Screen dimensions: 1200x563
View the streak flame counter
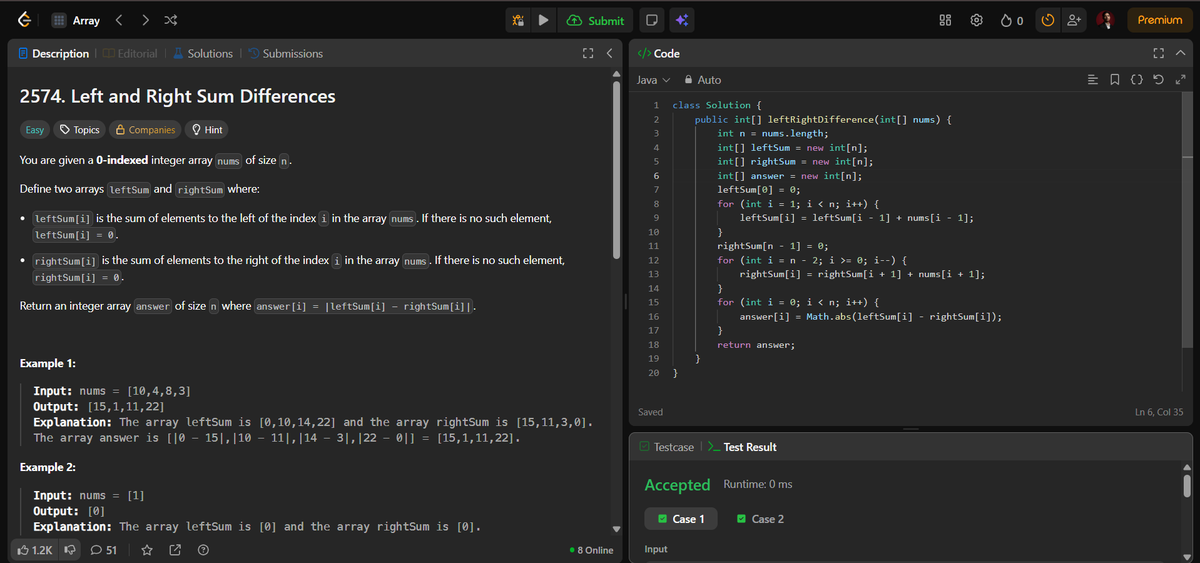pos(1011,20)
